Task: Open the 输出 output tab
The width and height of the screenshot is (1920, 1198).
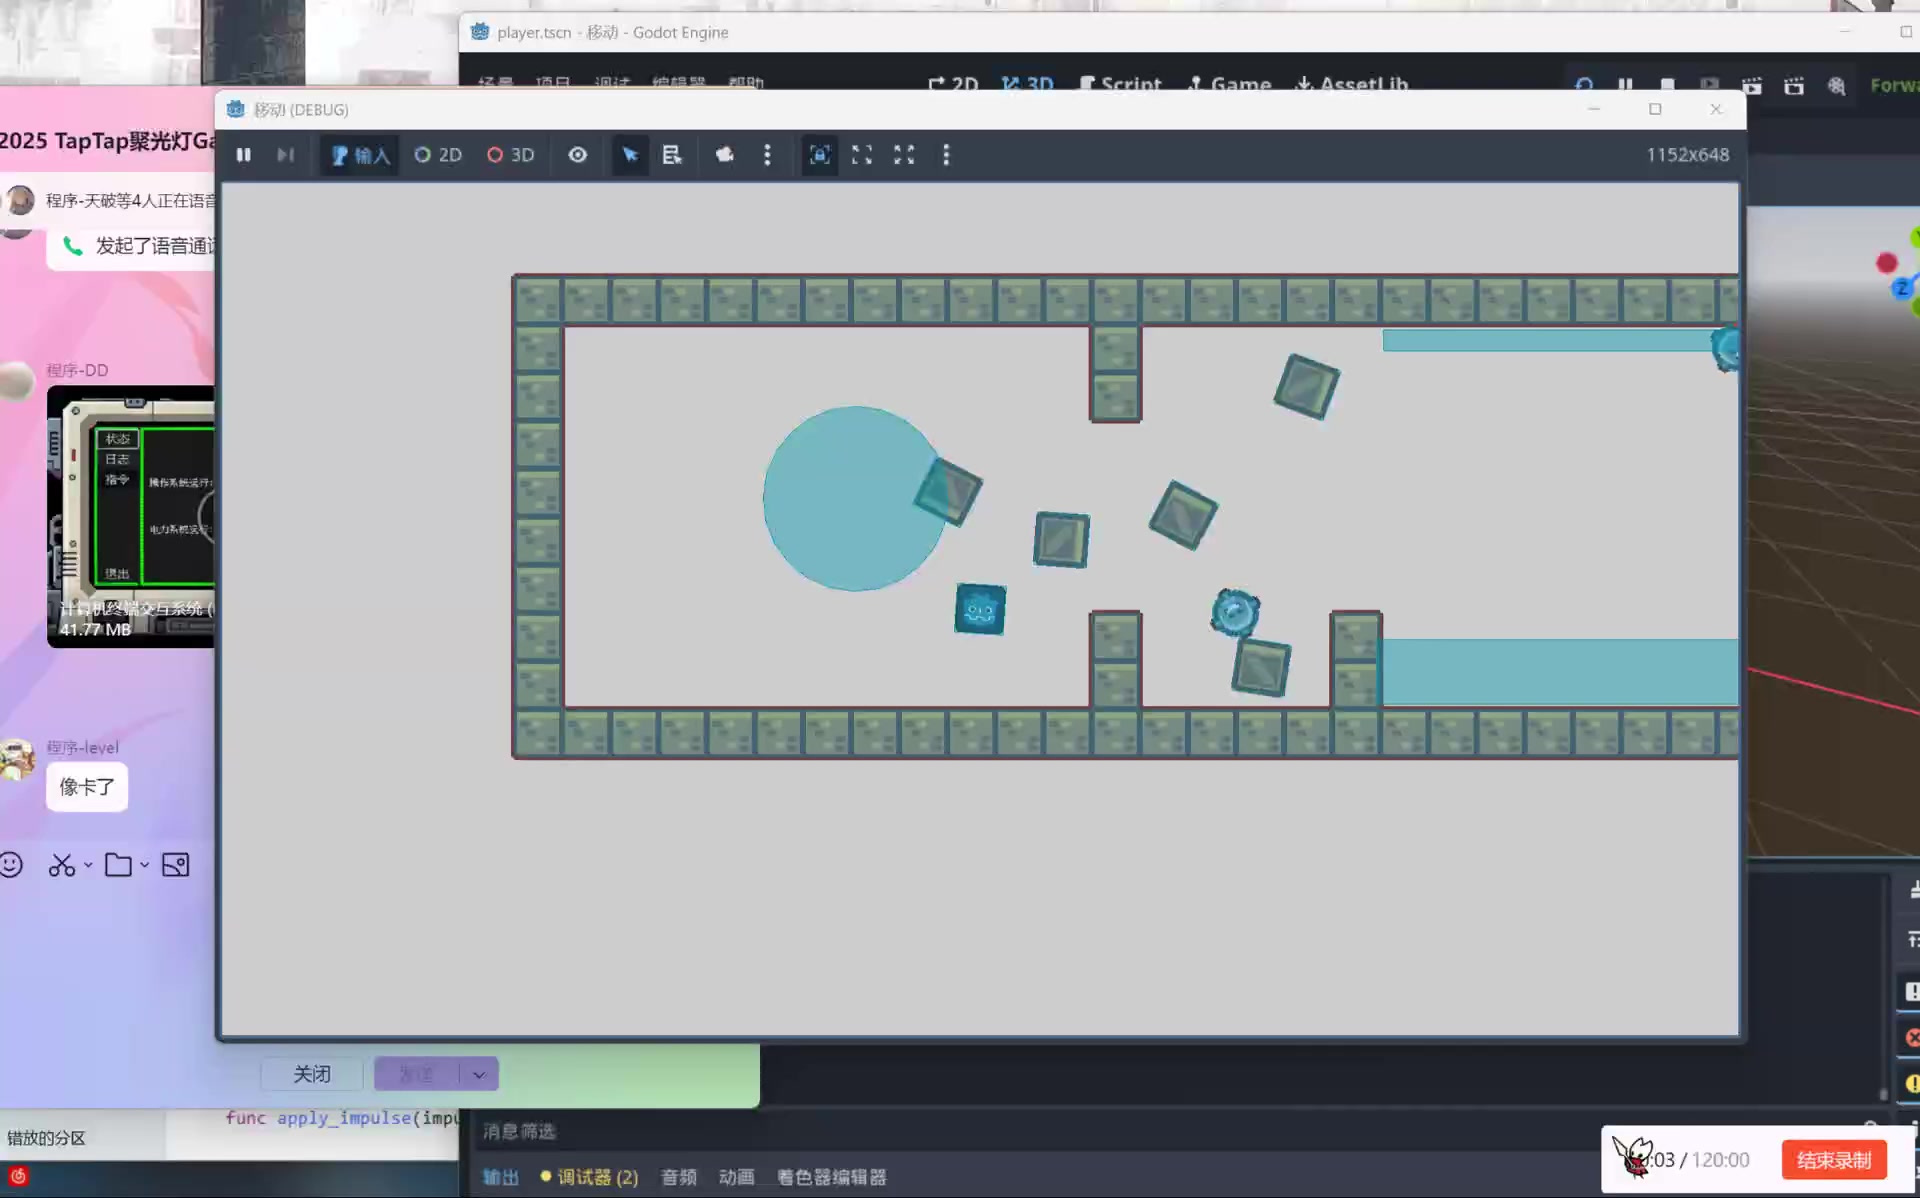Action: [x=500, y=1177]
